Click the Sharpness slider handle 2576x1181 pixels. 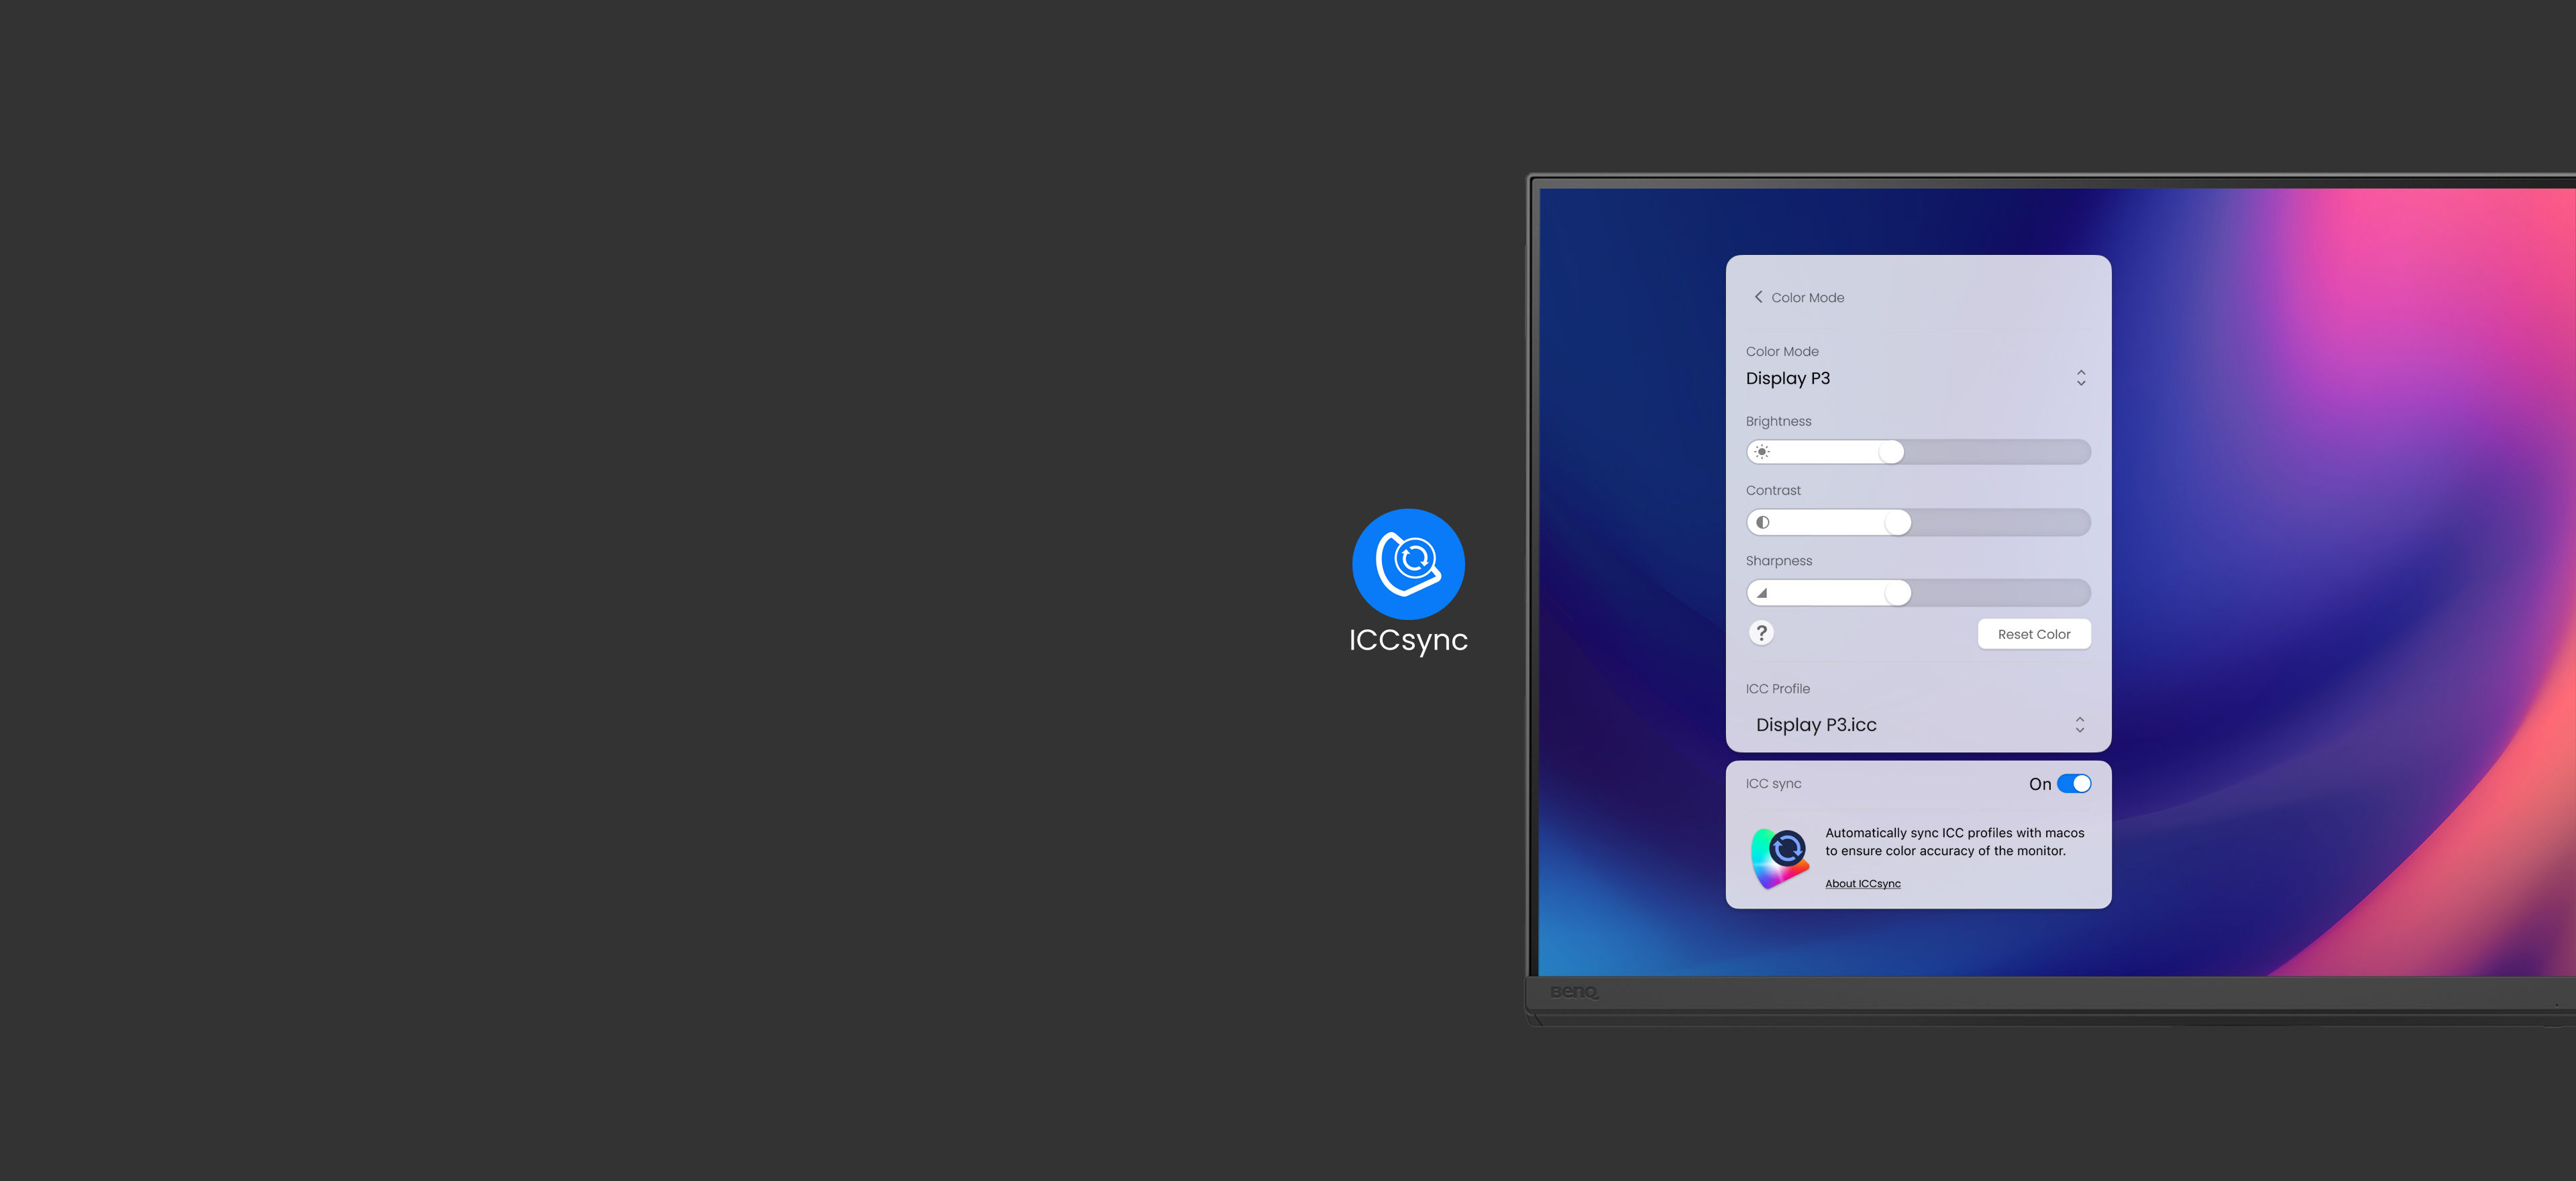1896,592
